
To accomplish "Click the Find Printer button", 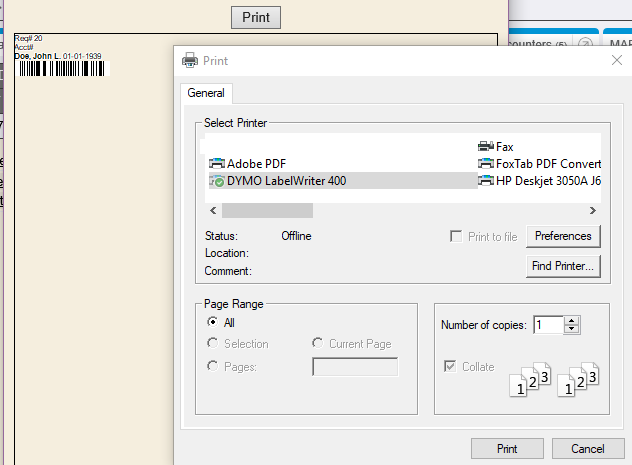I will pyautogui.click(x=563, y=266).
